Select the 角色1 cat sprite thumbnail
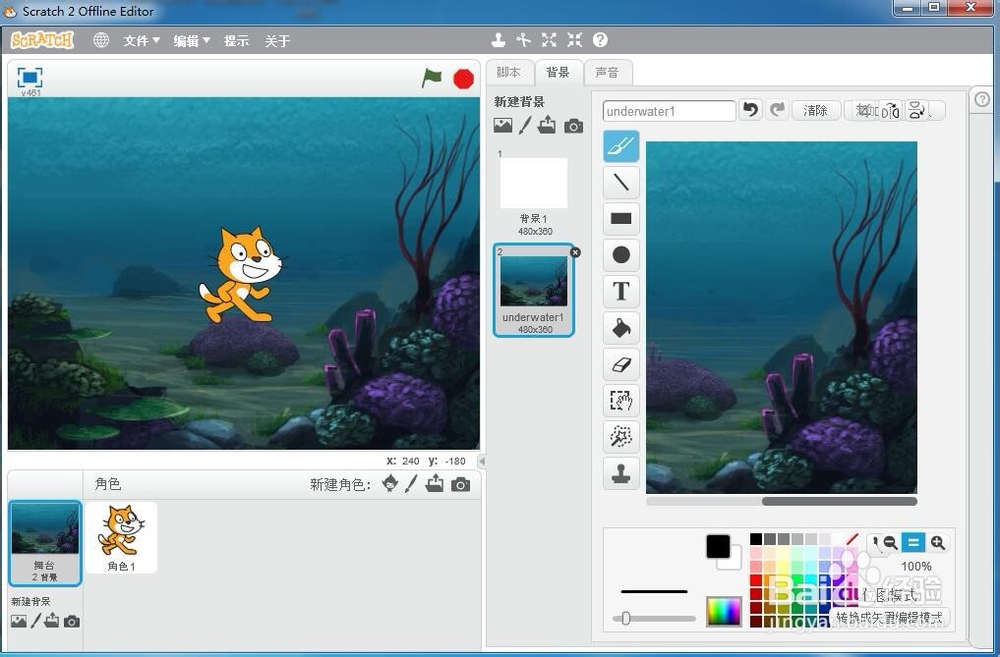This screenshot has width=1000, height=657. [x=121, y=538]
